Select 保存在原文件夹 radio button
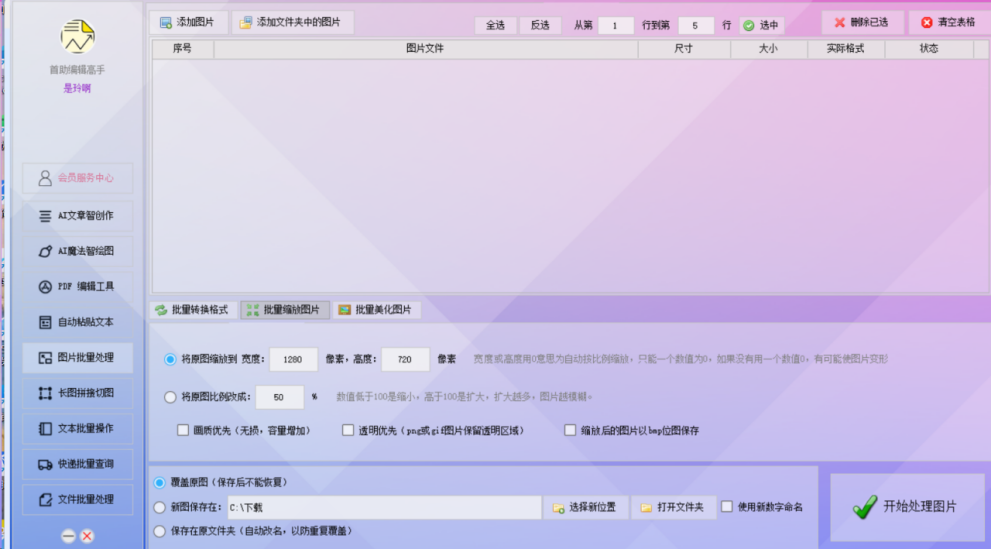 (159, 531)
